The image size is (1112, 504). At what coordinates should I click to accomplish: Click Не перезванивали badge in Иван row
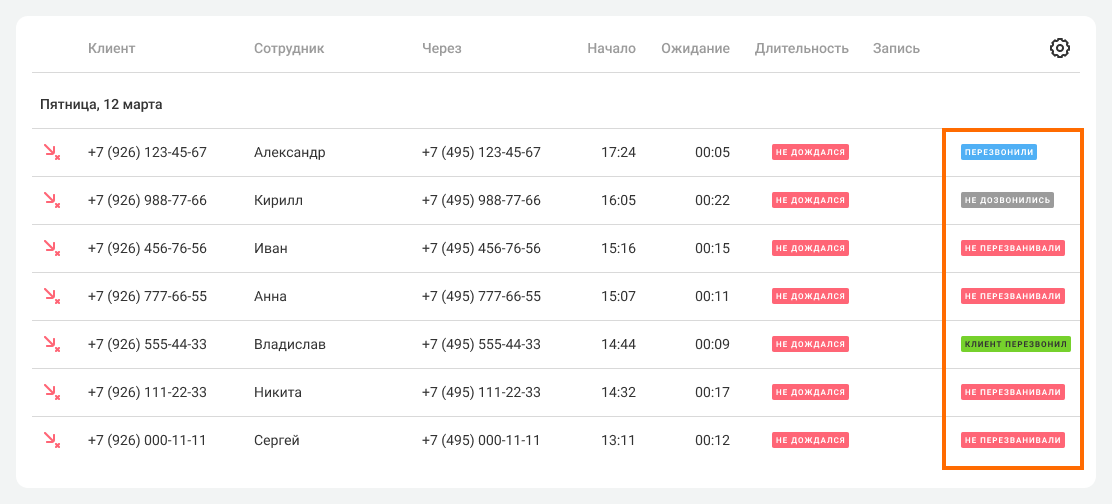point(1012,248)
